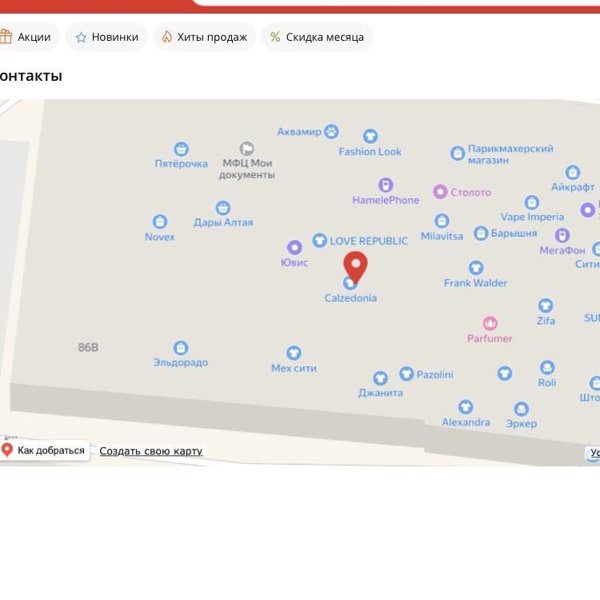Screen dimensions: 600x600
Task: Click the flame icon on the Хиты продаж chip
Action: (167, 37)
